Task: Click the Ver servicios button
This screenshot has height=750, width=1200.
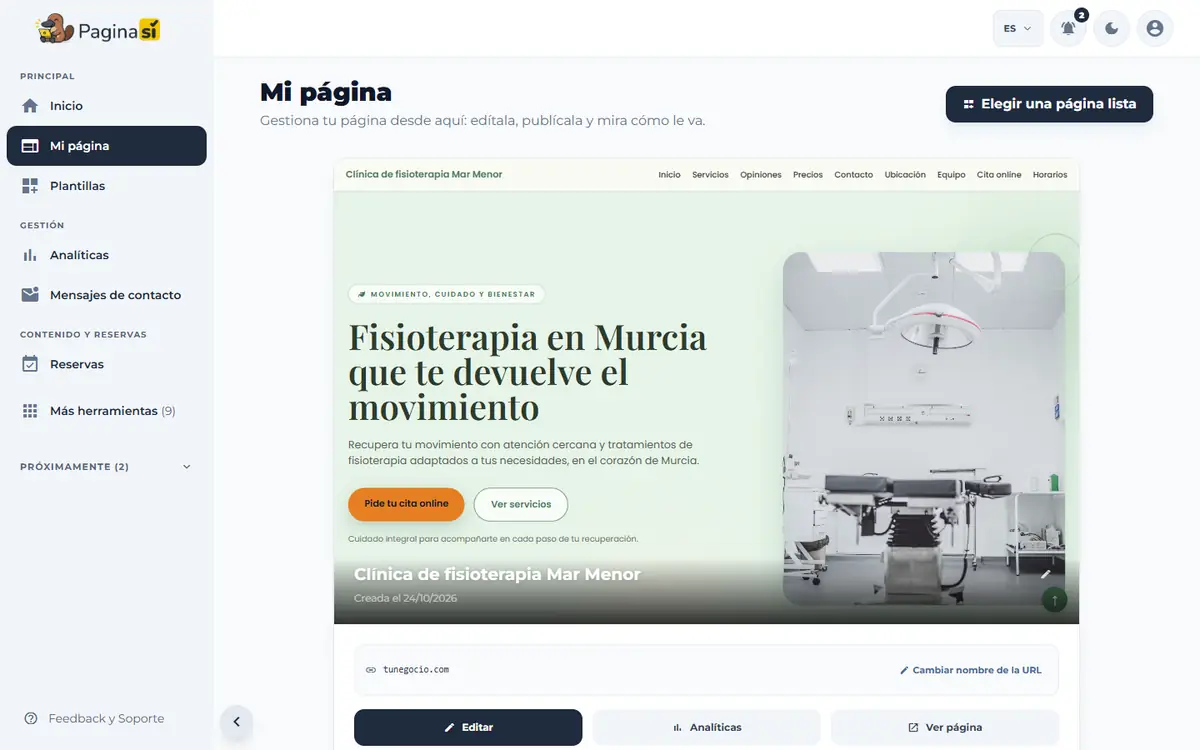Action: click(521, 504)
